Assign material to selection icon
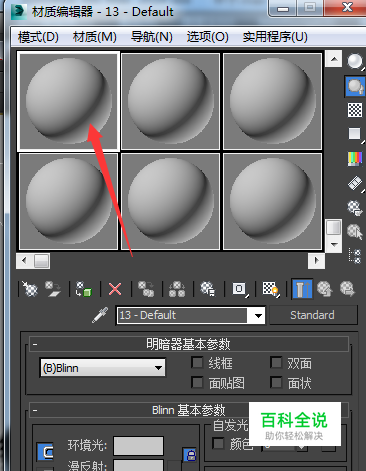Image resolution: width=366 pixels, height=471 pixels. [x=84, y=289]
